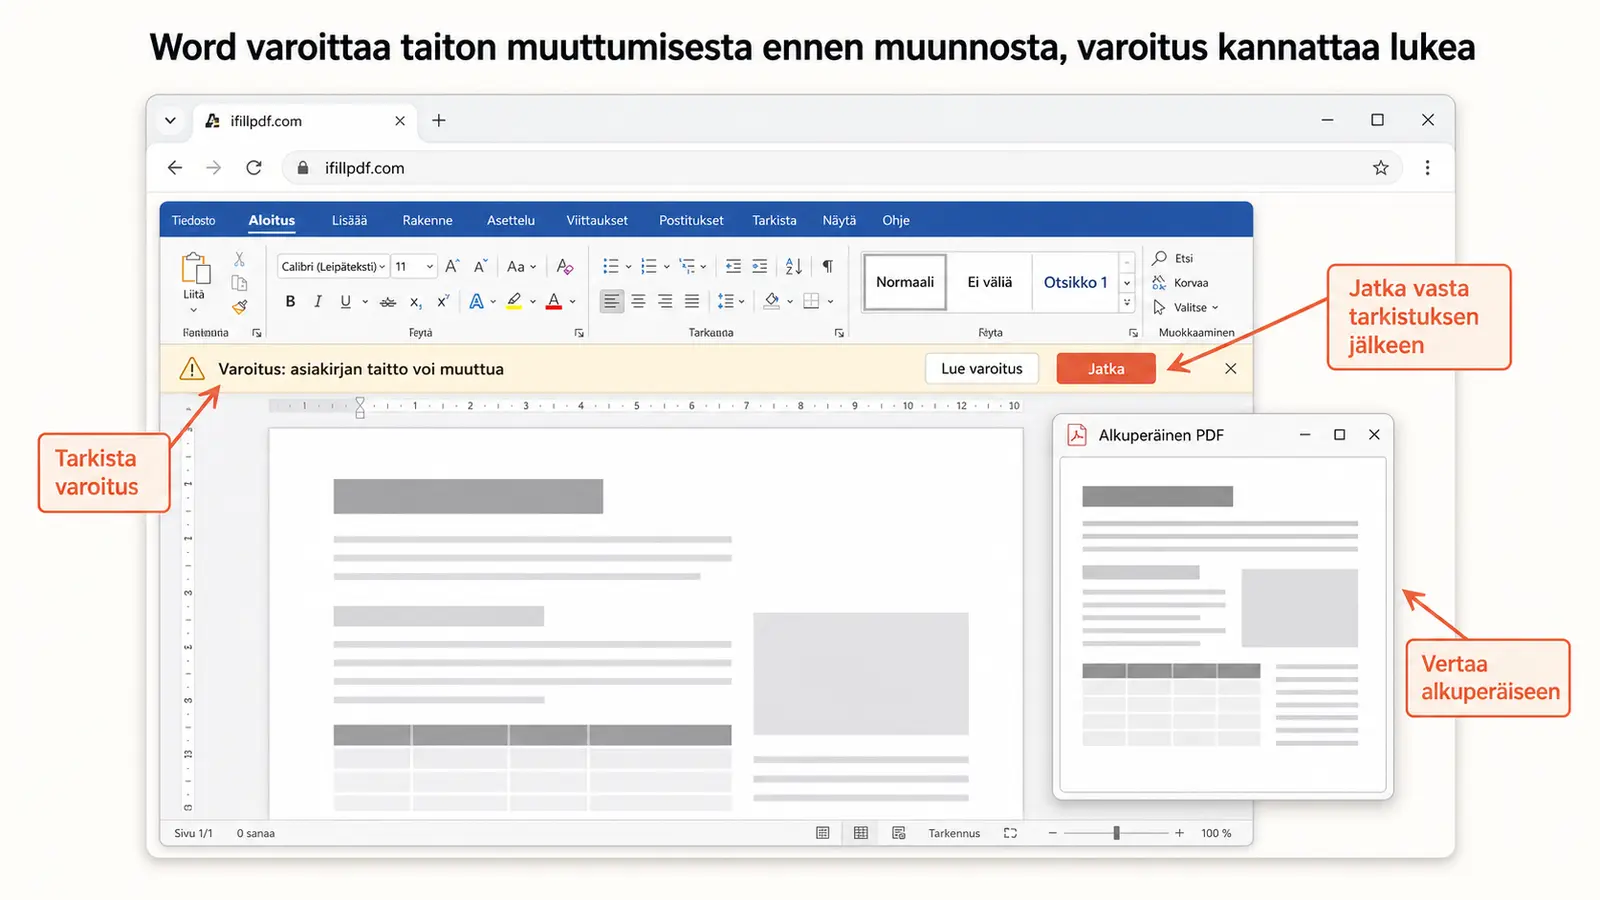Toggle Superscript formatting
Viewport: 1600px width, 900px height.
click(x=443, y=300)
